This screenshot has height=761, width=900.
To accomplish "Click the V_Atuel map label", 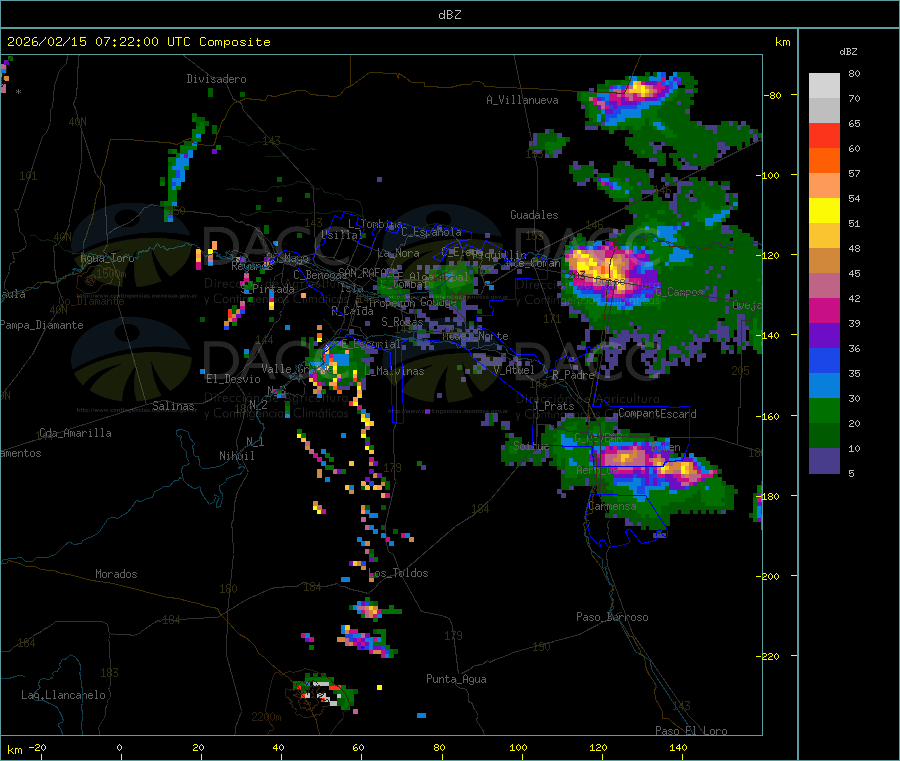I will click(x=514, y=370).
